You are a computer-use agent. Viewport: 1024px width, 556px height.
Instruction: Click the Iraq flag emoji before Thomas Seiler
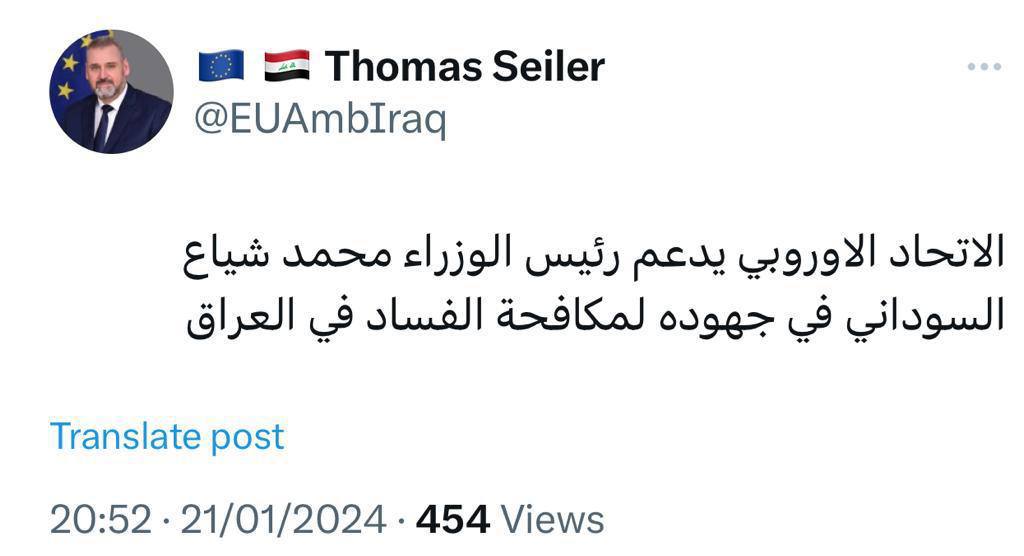tap(287, 66)
